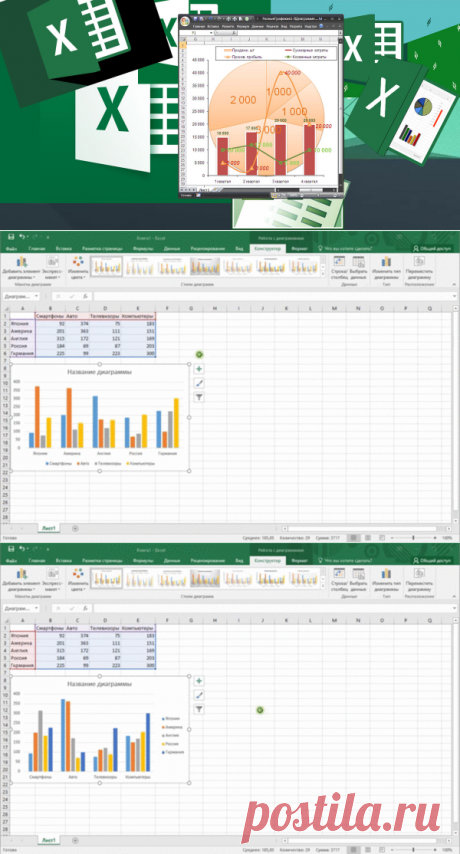
Task: Click Выбрать данные in upper Excel window
Action: coord(358,267)
